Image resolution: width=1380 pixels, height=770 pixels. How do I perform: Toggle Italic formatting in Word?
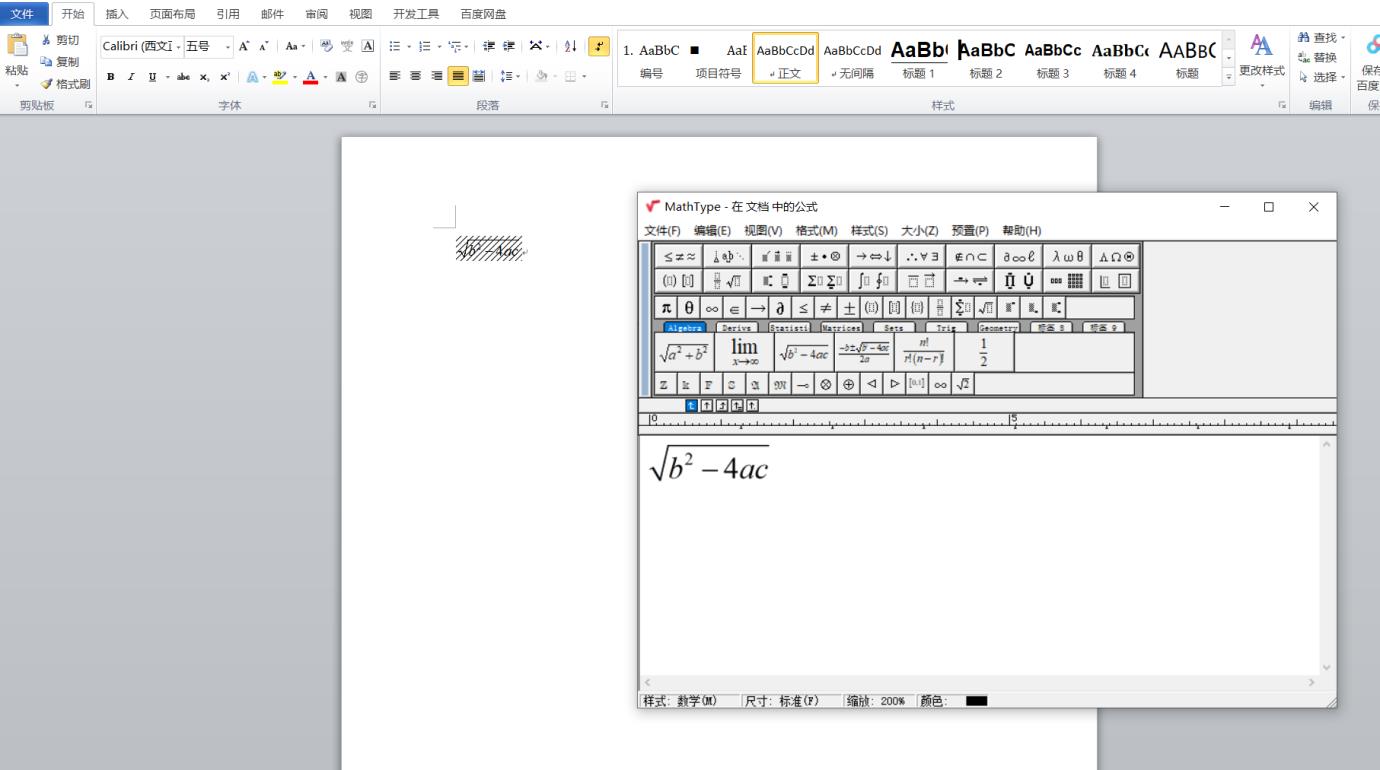tap(131, 77)
